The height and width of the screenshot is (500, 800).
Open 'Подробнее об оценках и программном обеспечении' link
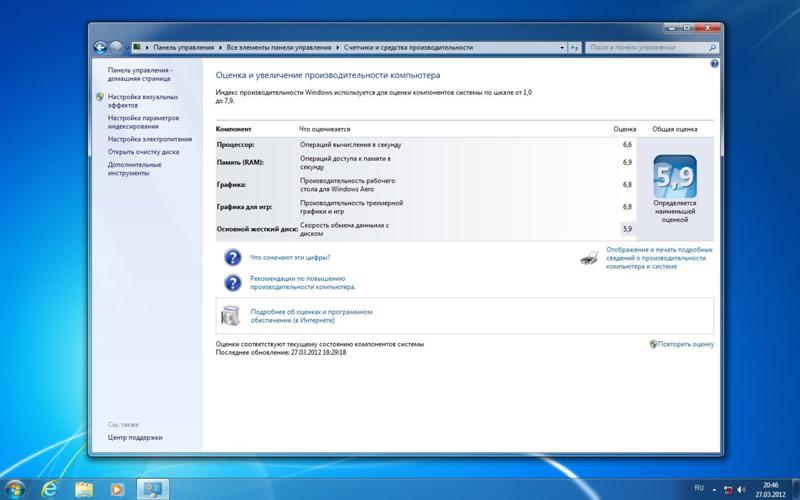[x=311, y=316]
